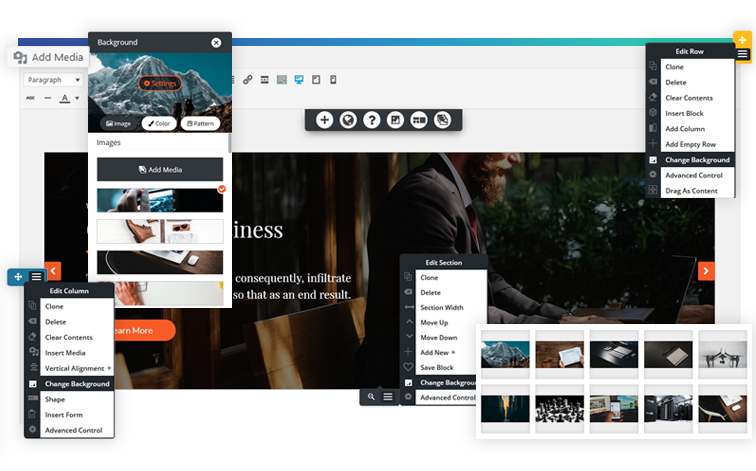Expand the text color arrow next to A
This screenshot has height=471, width=756.
click(x=77, y=98)
